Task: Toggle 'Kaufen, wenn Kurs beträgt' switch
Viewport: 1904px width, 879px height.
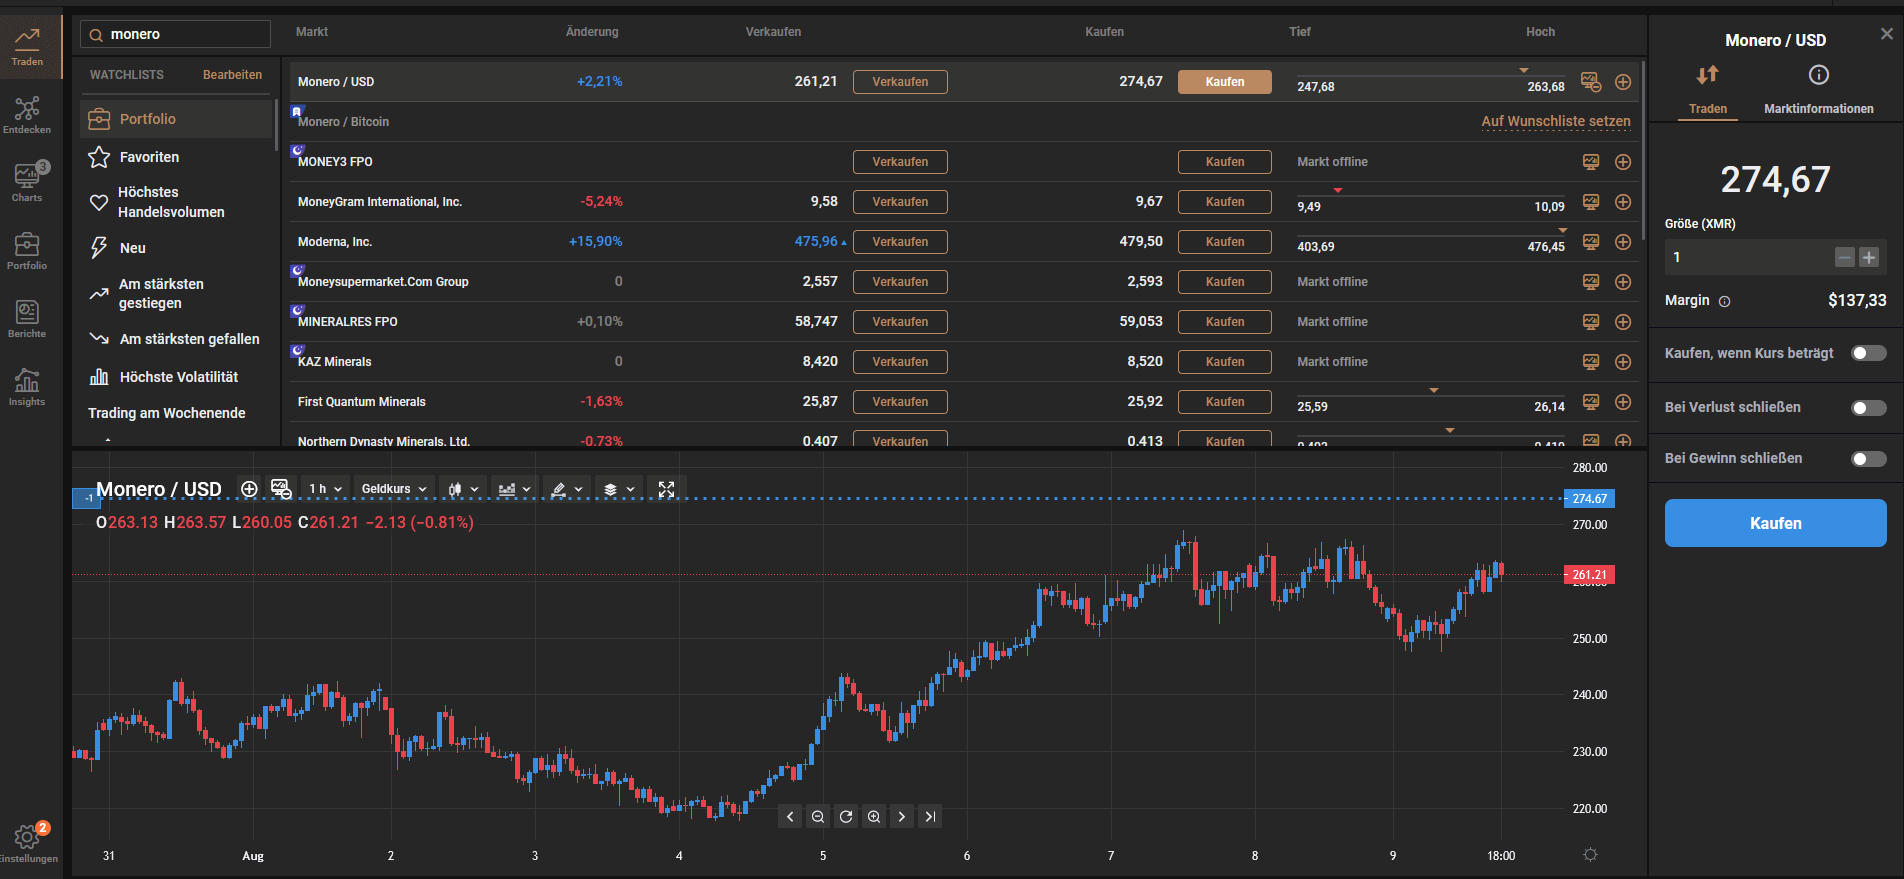Action: click(1869, 353)
